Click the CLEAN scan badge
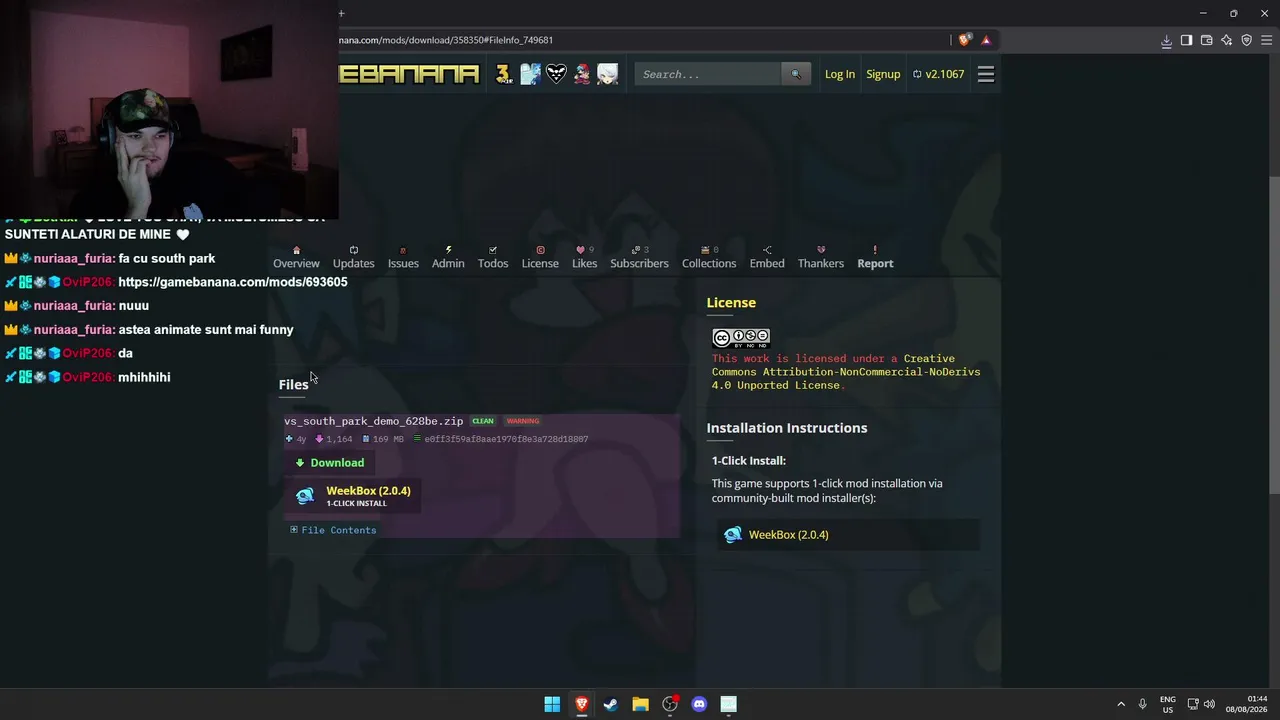This screenshot has height=720, width=1280. pos(483,421)
